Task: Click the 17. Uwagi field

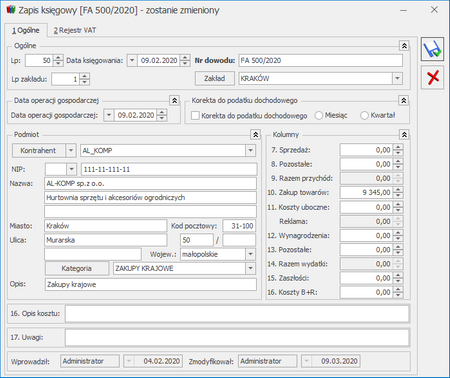Action: point(237,337)
